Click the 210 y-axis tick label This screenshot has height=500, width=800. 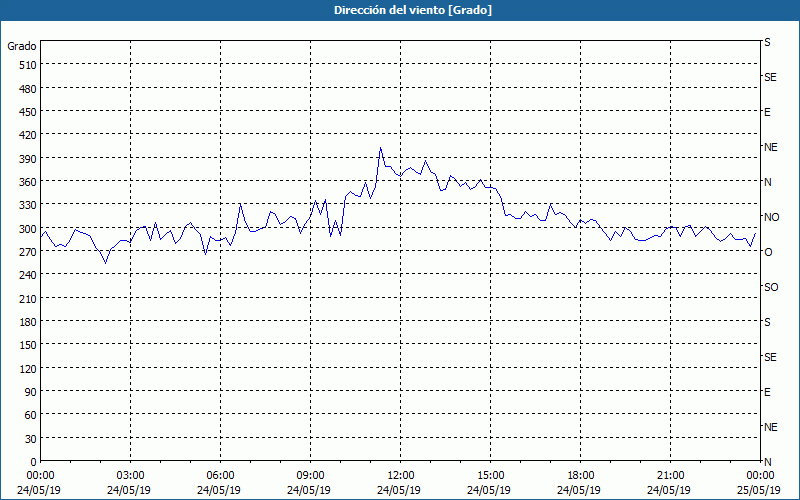[x=29, y=299]
